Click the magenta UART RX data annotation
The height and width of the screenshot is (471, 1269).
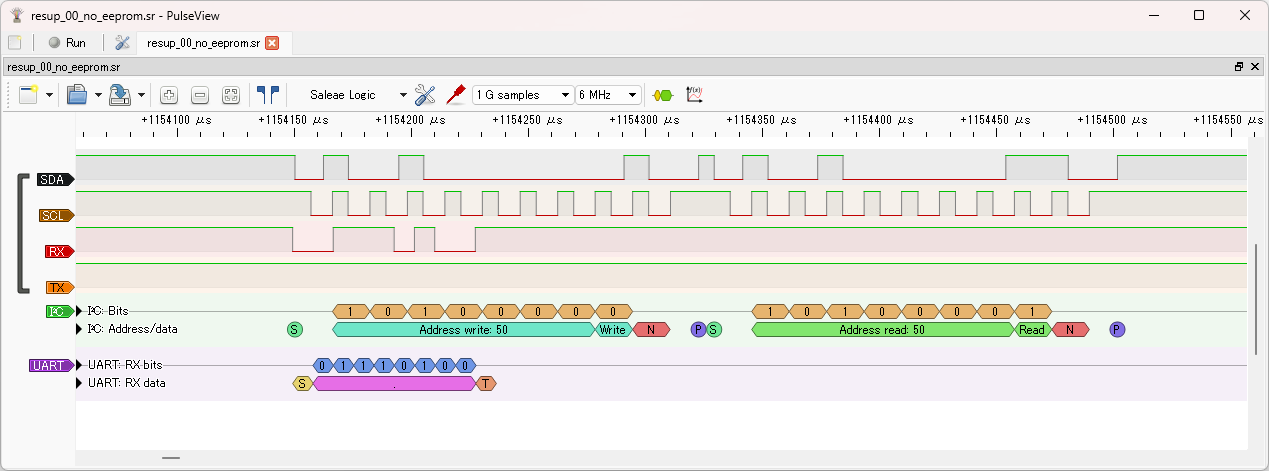pos(395,383)
